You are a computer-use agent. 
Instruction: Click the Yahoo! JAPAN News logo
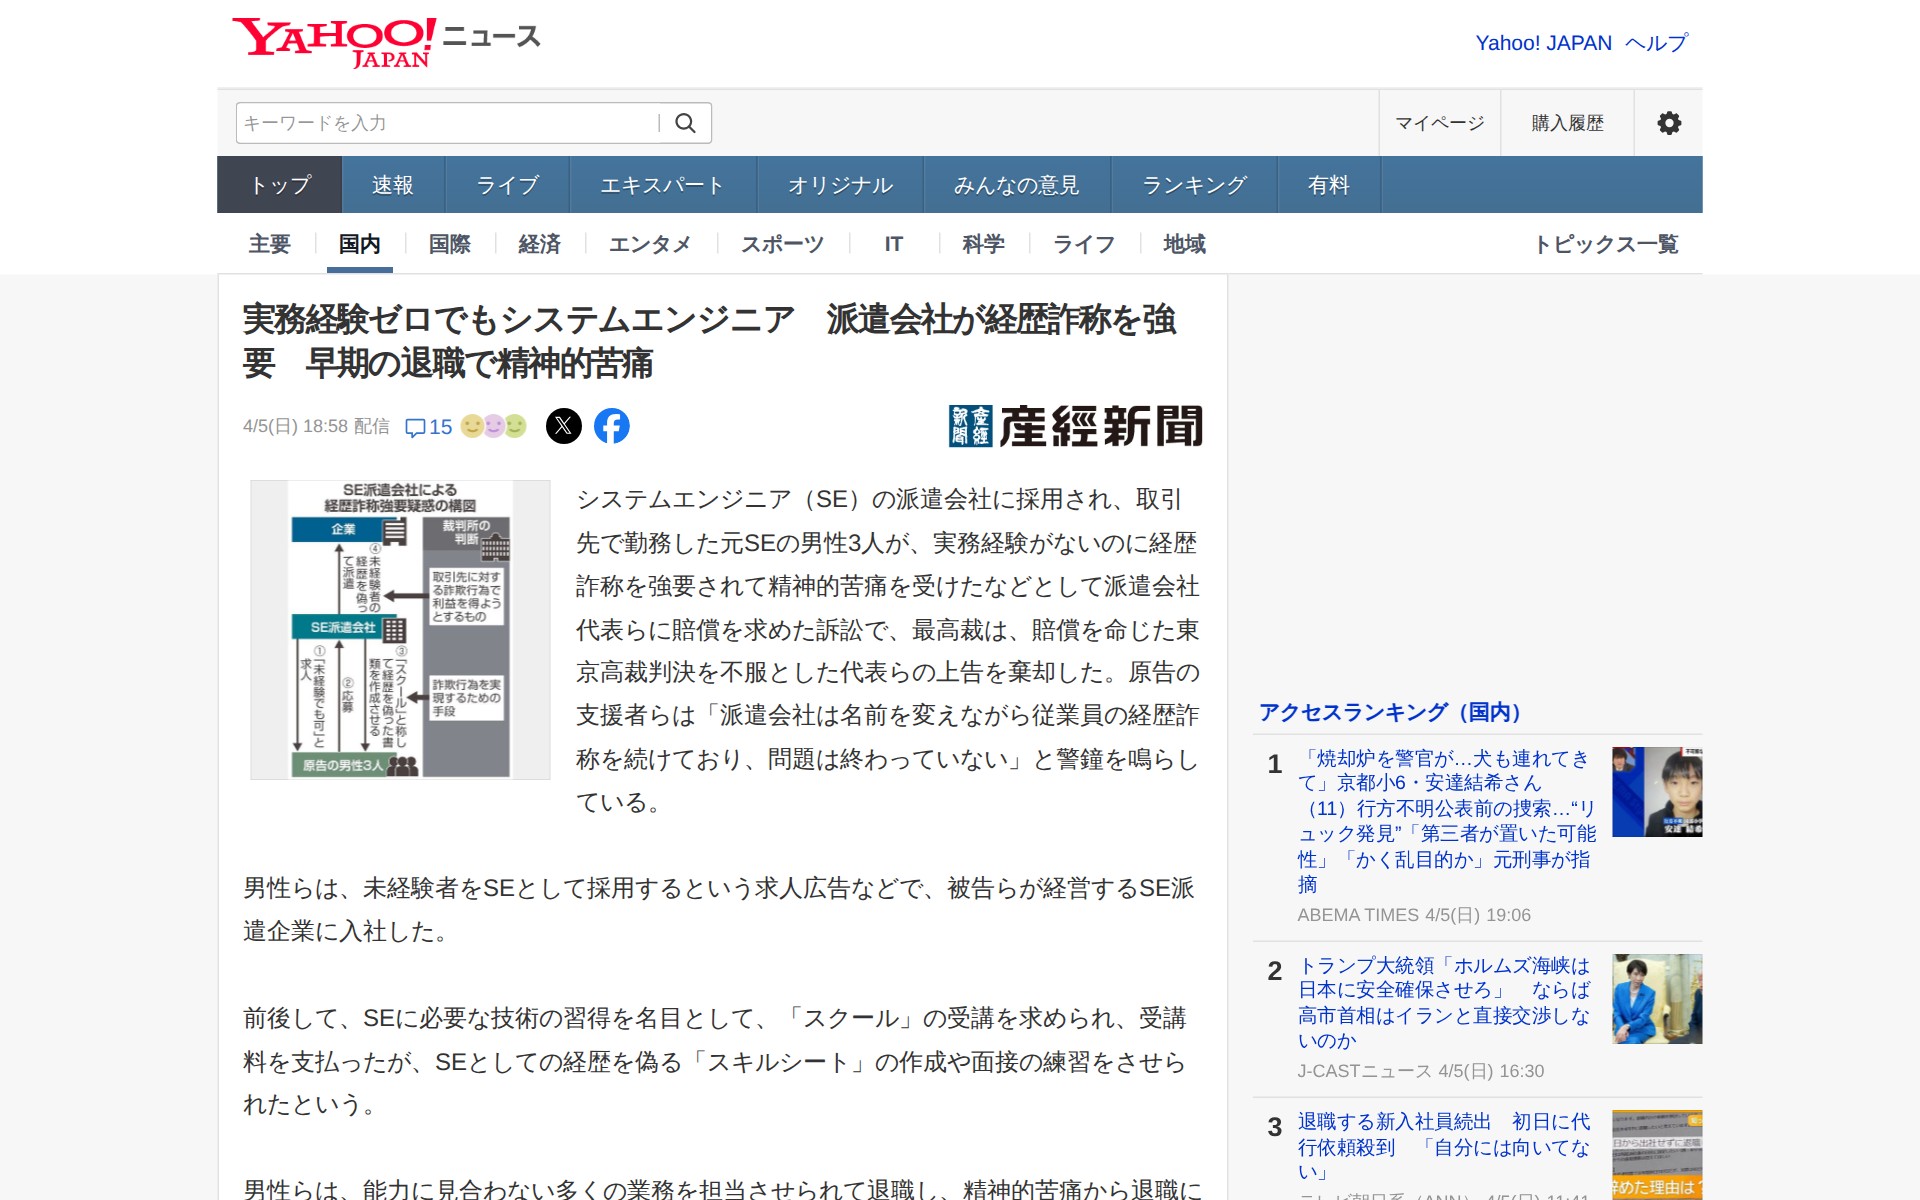(x=386, y=42)
